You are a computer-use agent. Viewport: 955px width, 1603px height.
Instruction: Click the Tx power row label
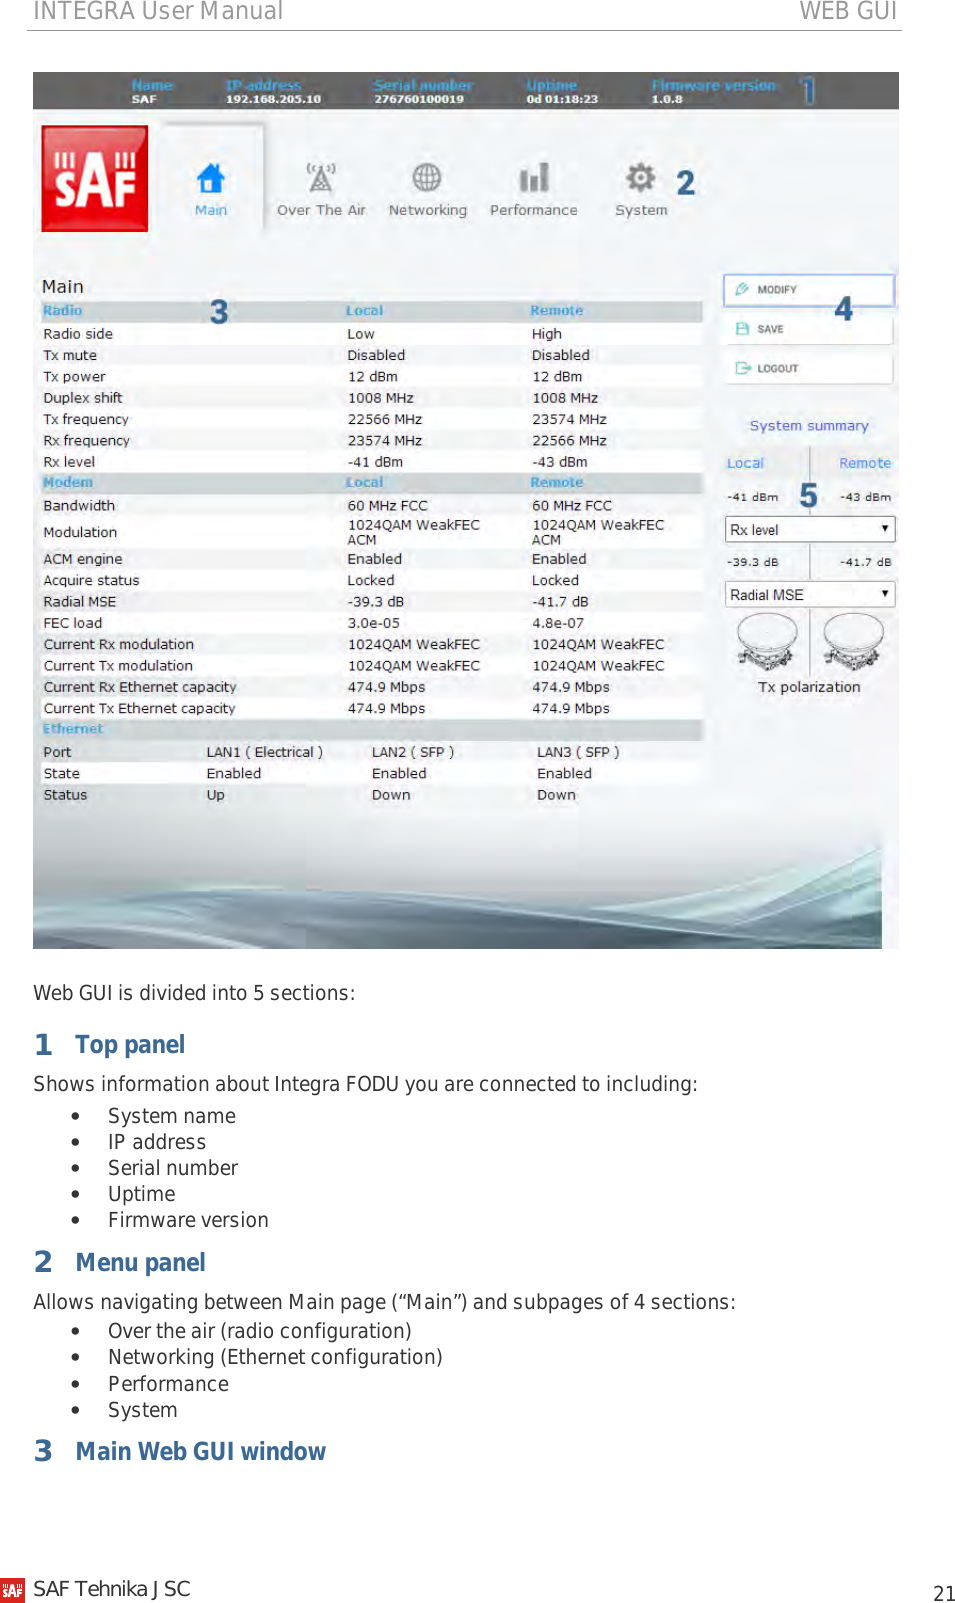coord(74,377)
